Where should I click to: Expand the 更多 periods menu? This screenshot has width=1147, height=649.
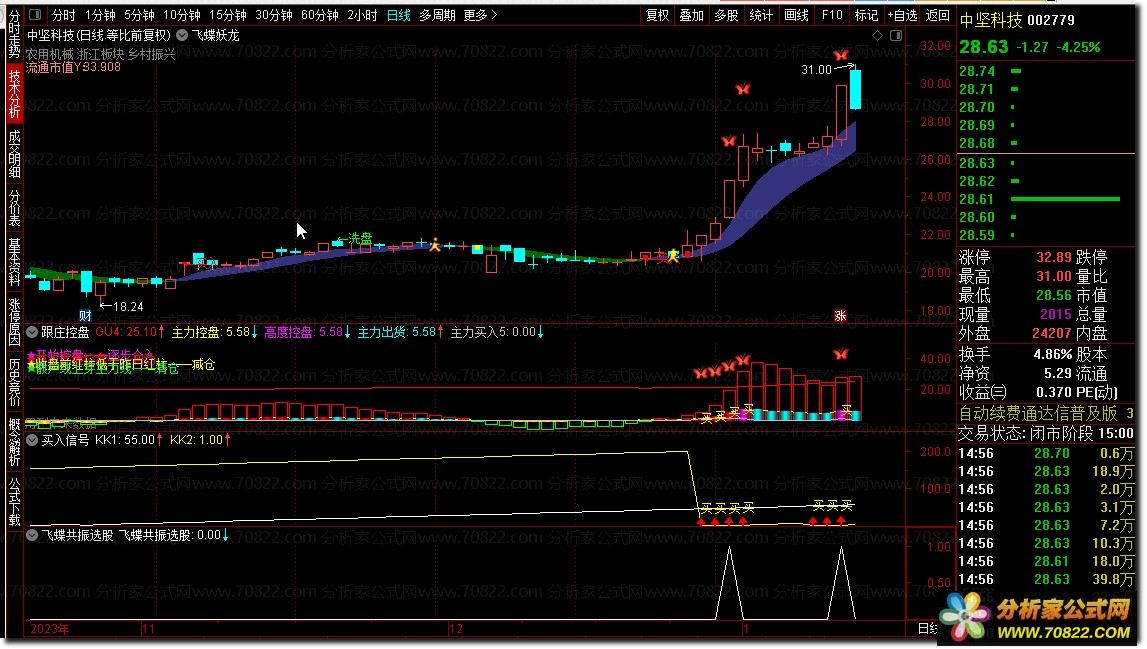pos(480,15)
